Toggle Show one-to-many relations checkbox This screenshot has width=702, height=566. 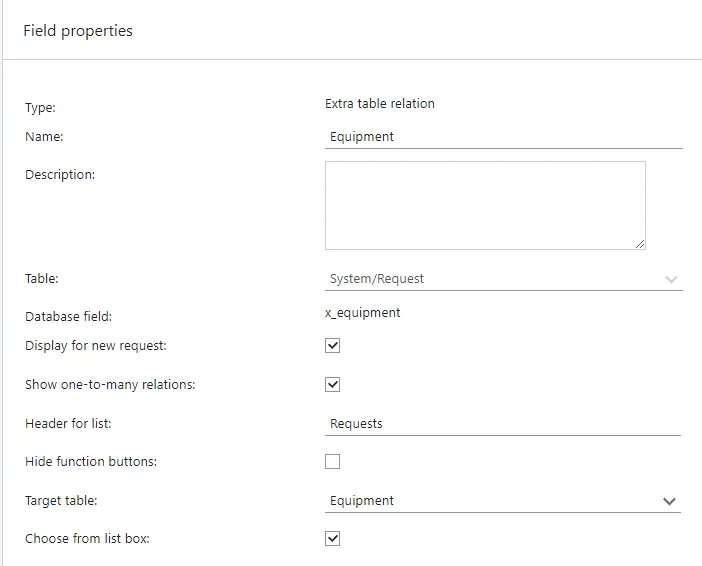333,384
